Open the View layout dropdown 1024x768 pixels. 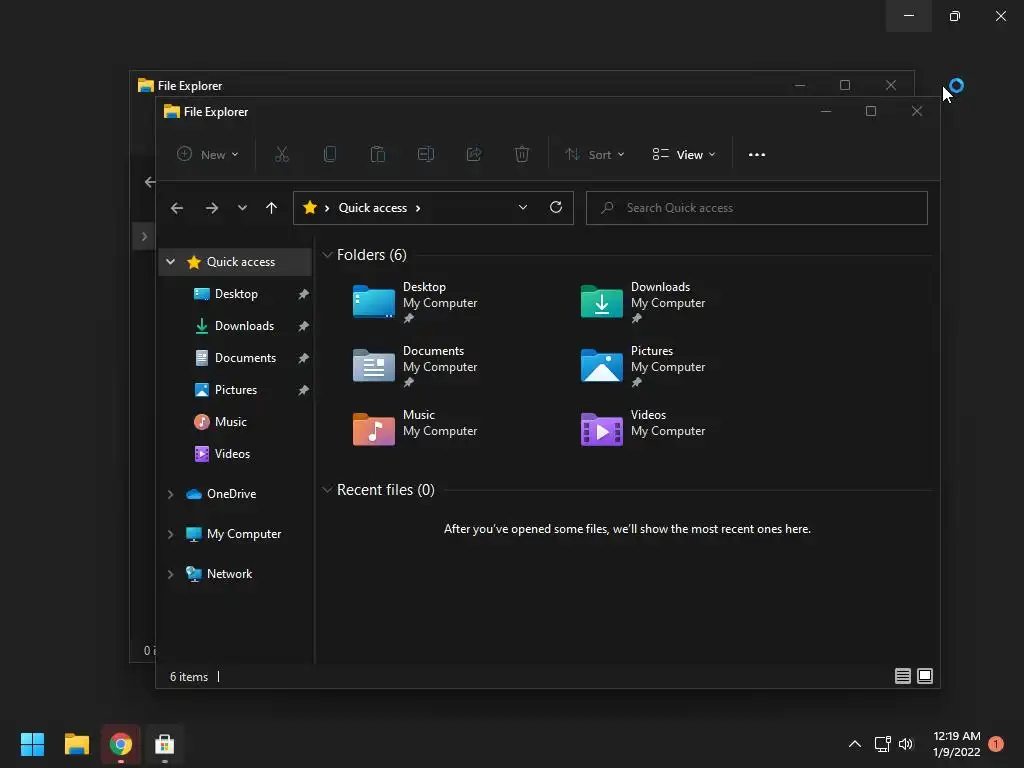point(684,155)
